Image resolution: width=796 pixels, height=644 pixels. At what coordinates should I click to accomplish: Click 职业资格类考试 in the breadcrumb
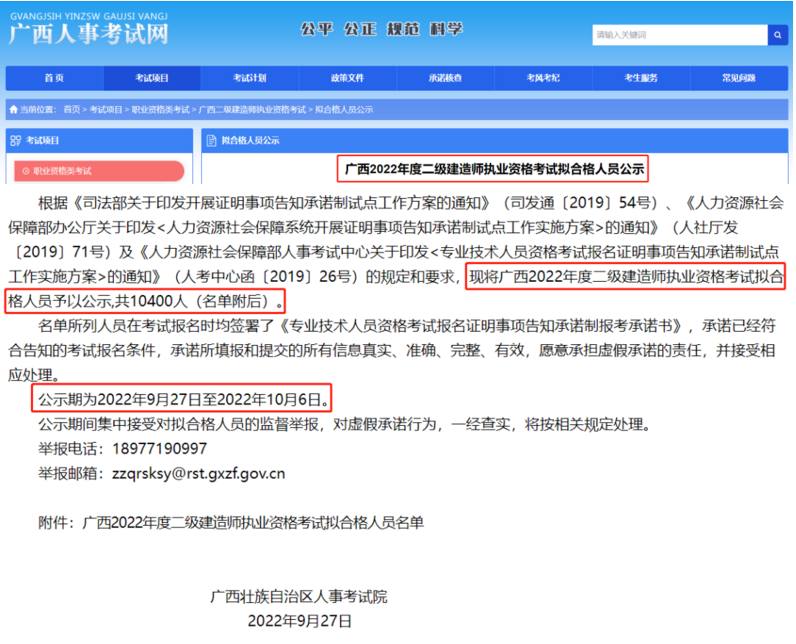pyautogui.click(x=160, y=108)
